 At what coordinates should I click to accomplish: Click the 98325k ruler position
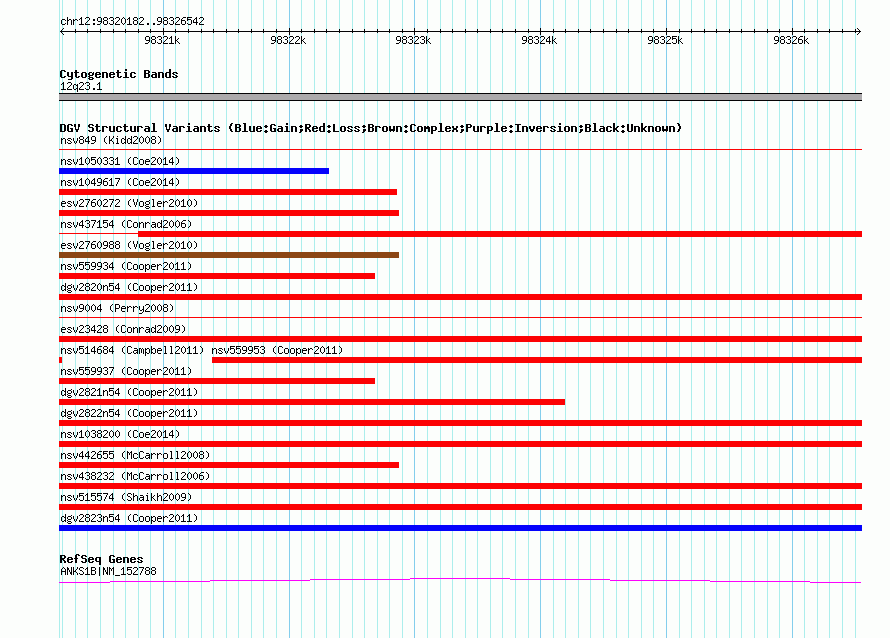tap(665, 40)
